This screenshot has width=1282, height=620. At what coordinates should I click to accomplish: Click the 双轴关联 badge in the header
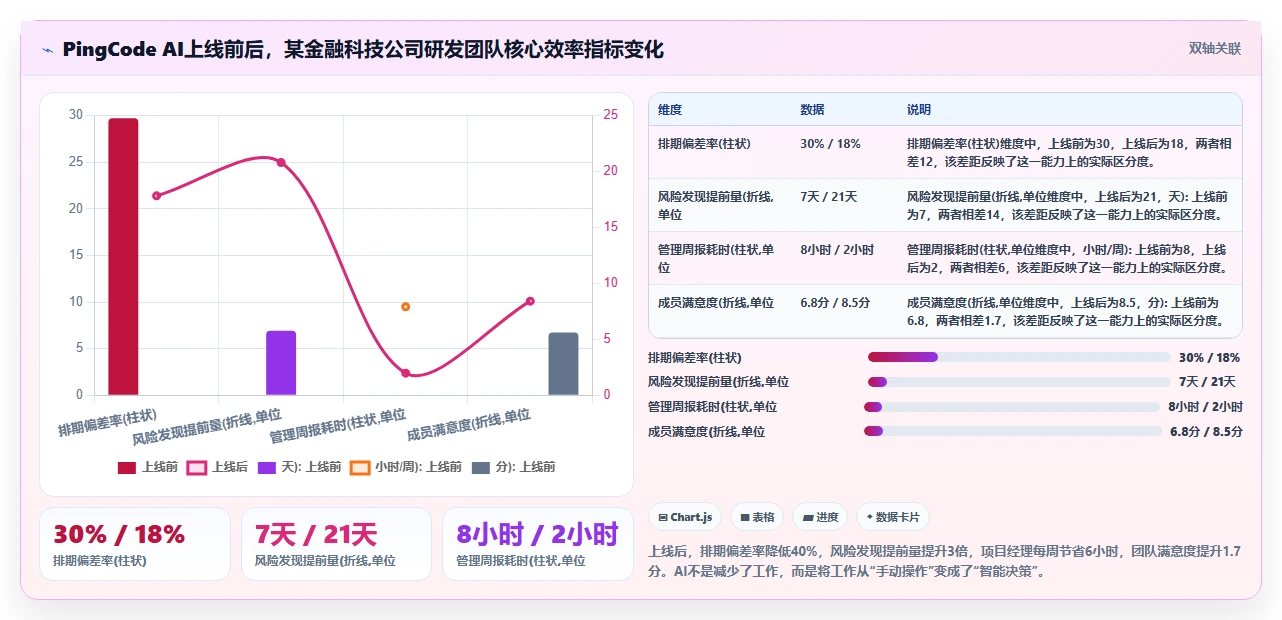pyautogui.click(x=1215, y=48)
